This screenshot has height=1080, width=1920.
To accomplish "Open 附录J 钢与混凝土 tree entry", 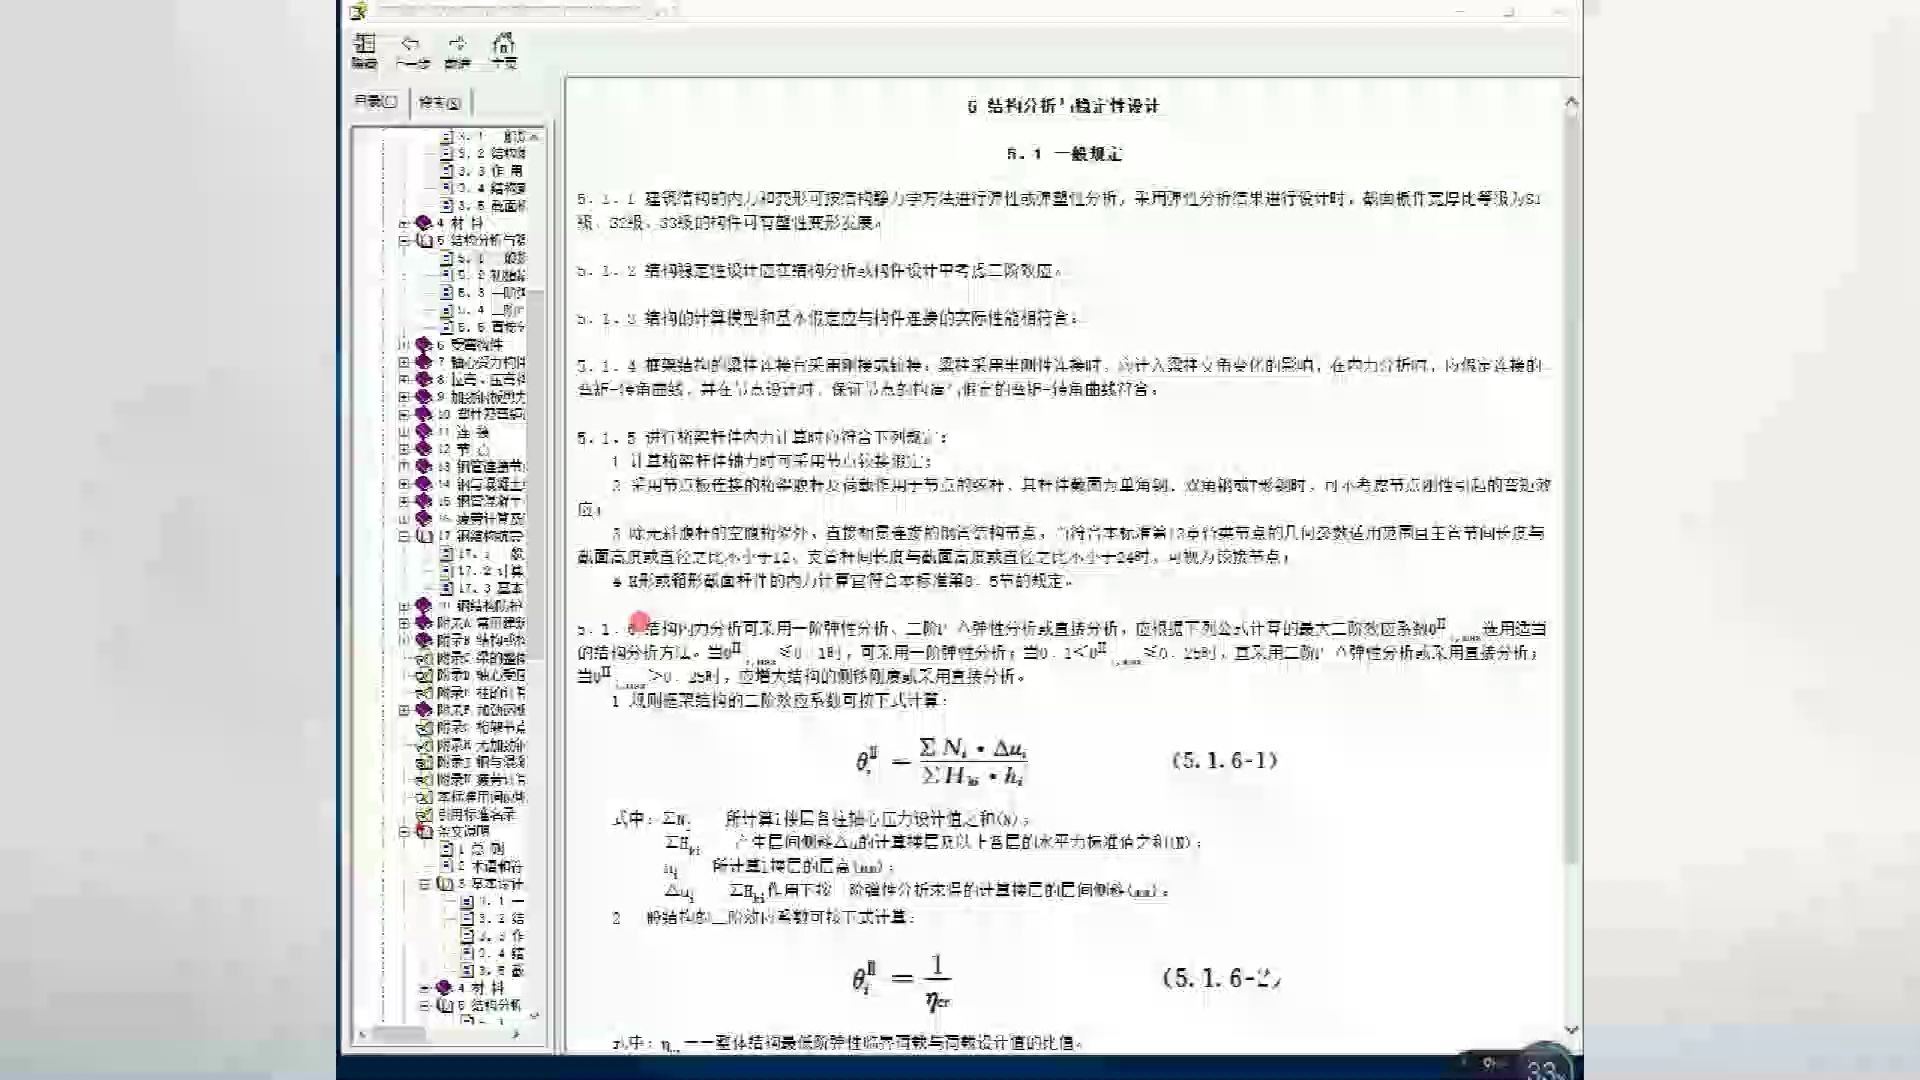I will point(481,762).
